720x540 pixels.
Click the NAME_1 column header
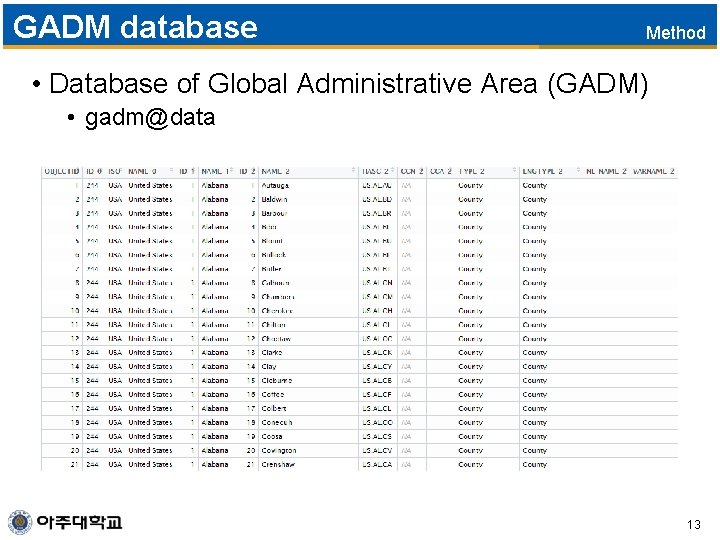click(x=214, y=171)
